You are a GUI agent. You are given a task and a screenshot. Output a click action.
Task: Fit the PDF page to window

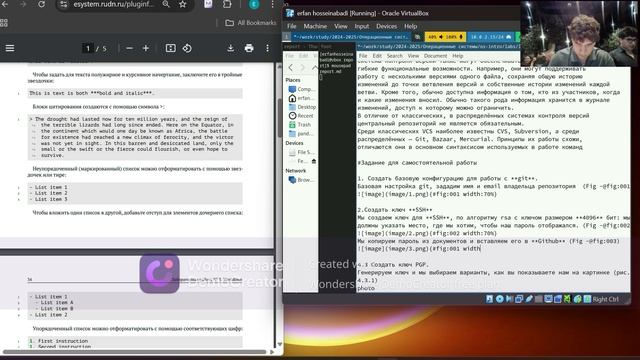[171, 48]
